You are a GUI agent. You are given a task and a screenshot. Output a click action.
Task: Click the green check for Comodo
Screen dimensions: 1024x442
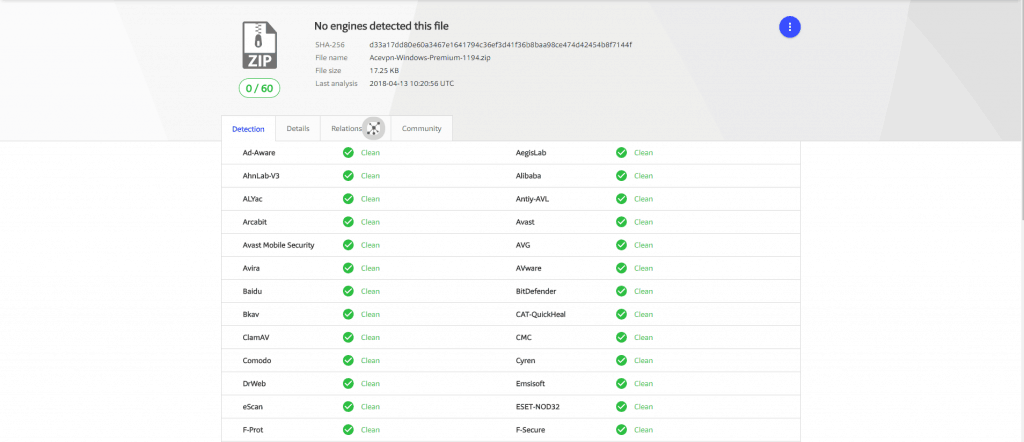click(x=348, y=360)
